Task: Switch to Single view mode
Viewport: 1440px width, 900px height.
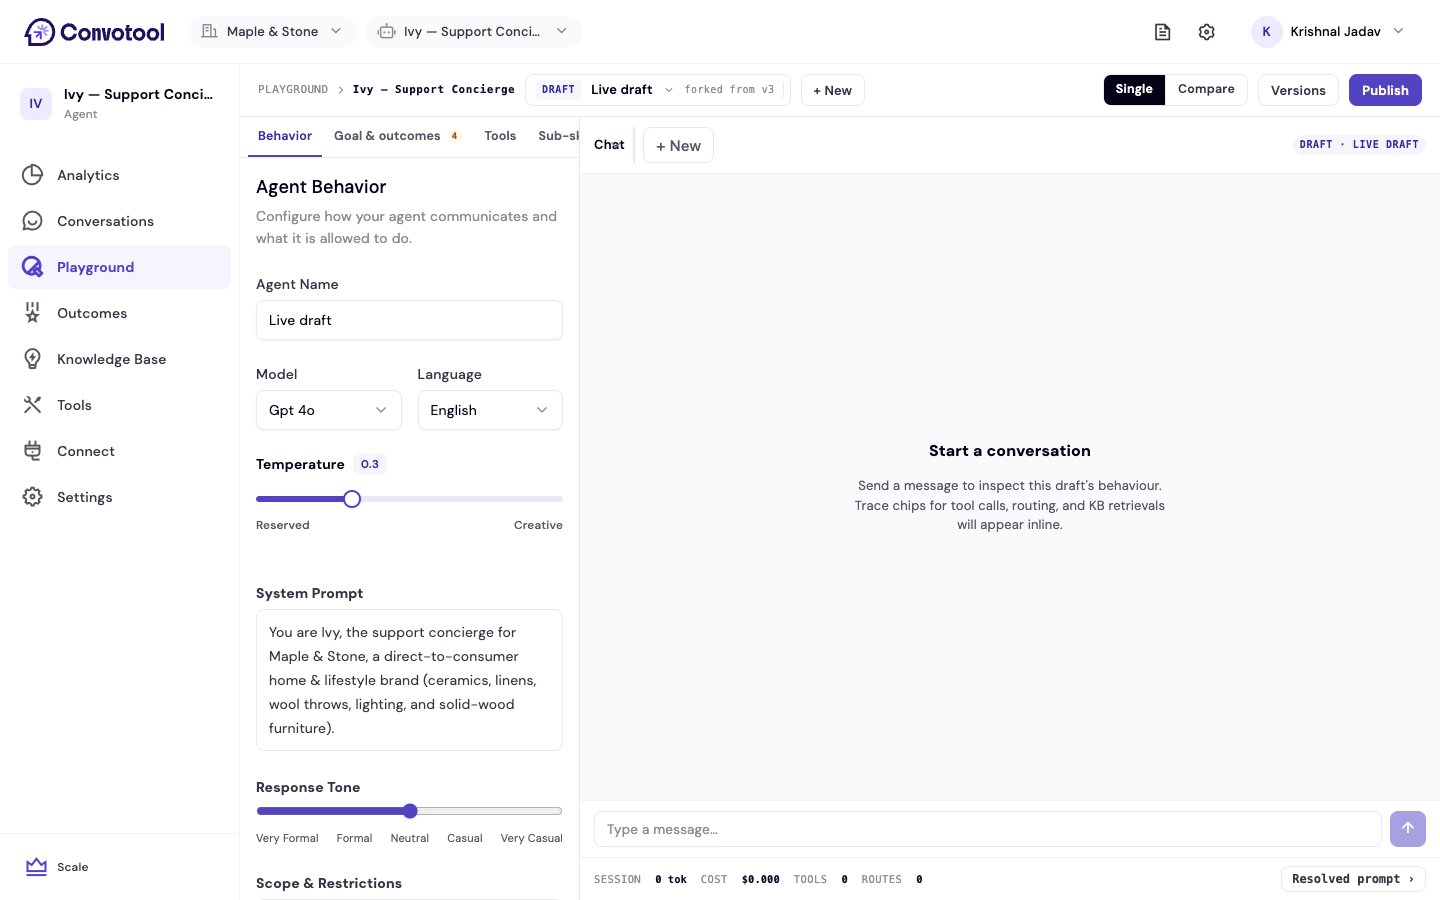Action: (x=1134, y=90)
